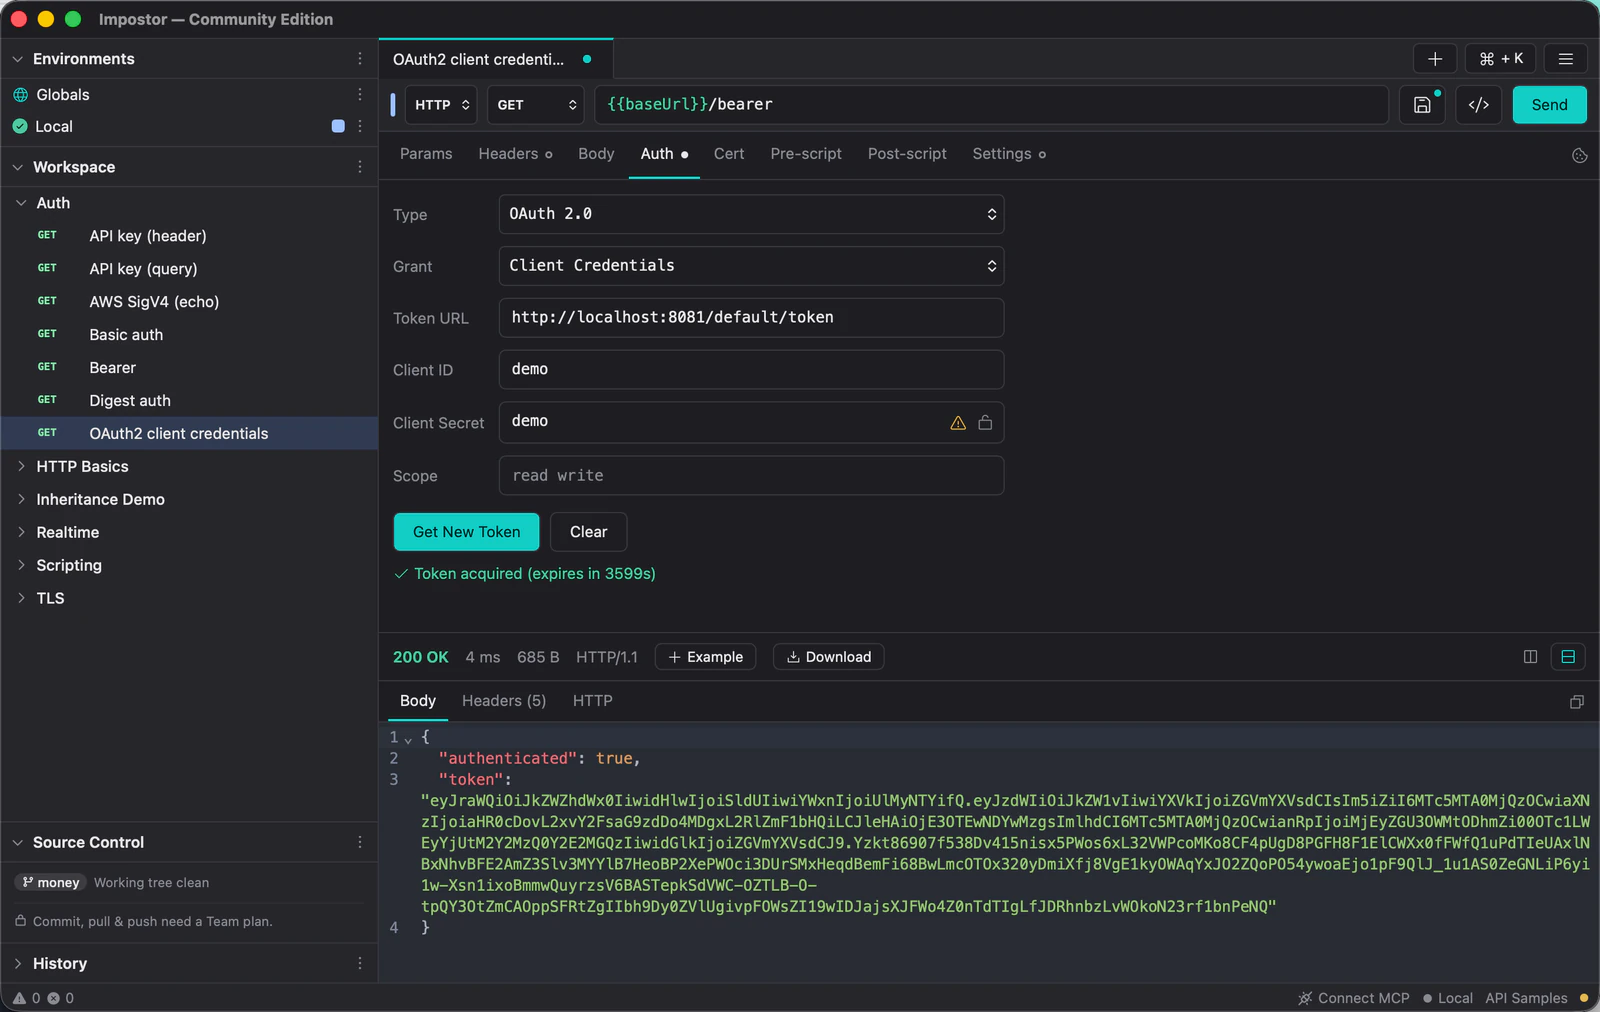
Task: Open Workspace section options menu
Action: 360,167
